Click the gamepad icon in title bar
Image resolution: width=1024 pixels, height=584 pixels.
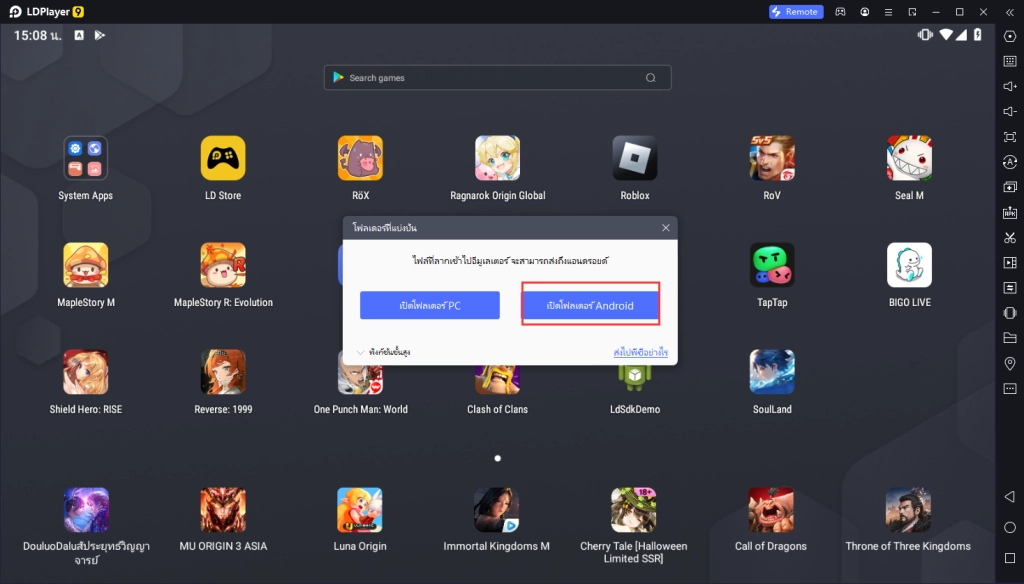(841, 12)
